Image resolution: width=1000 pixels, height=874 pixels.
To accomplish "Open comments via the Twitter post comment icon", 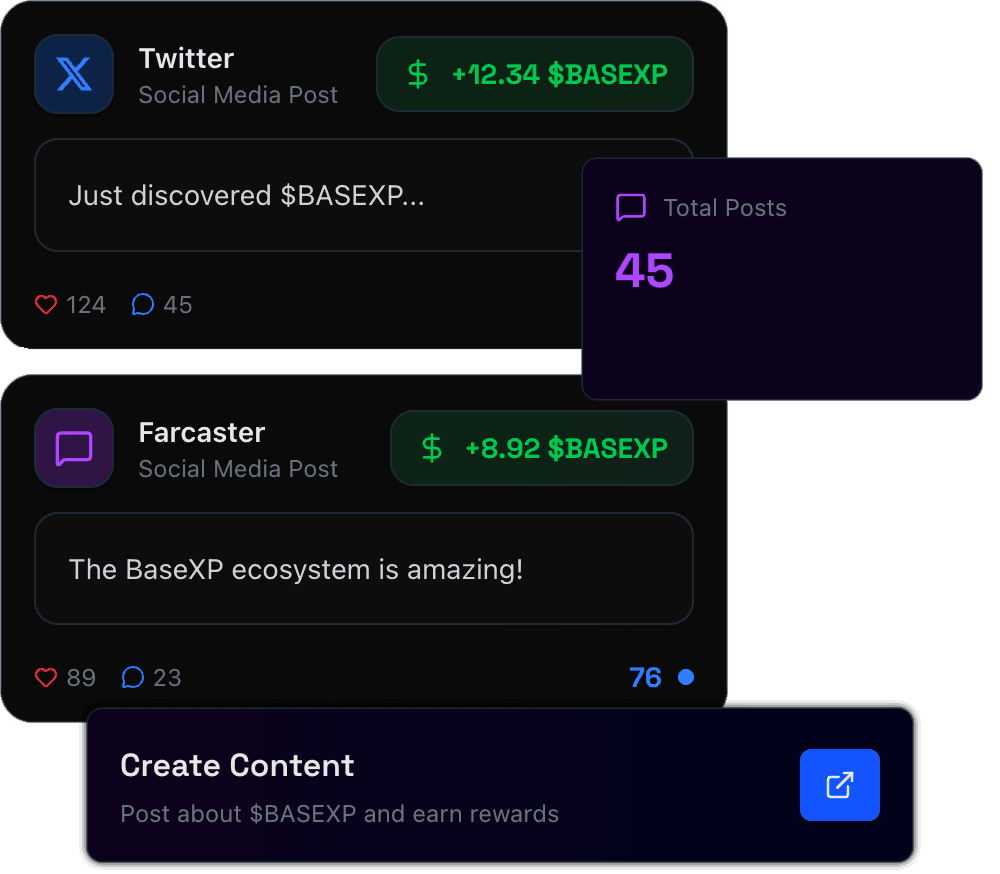I will [x=142, y=304].
